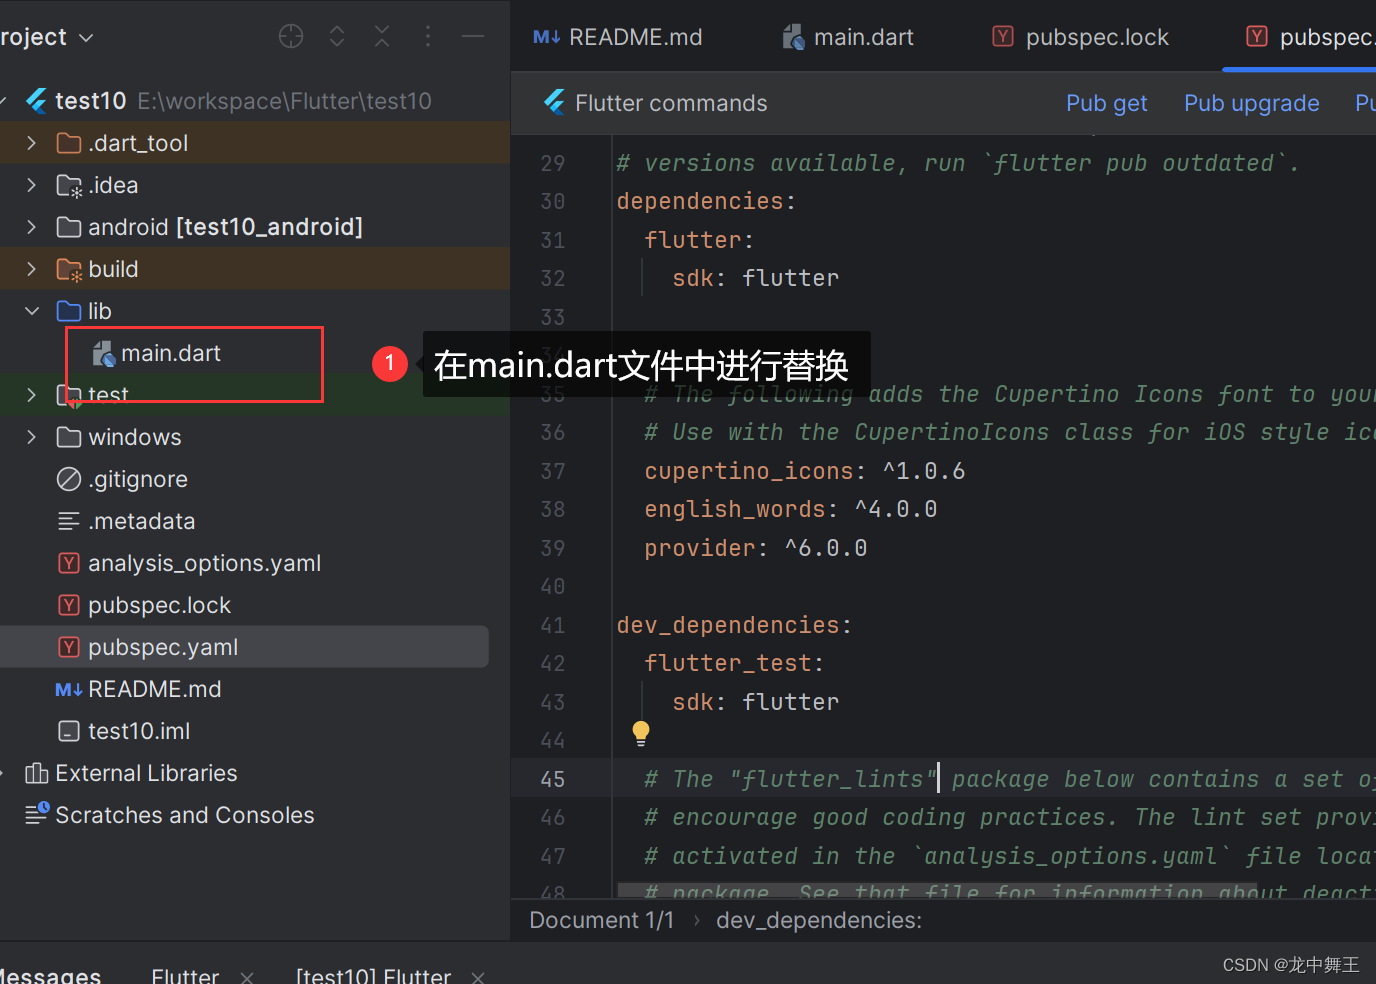Viewport: 1376px width, 984px height.
Task: Click the yellow lightbulb intention icon
Action: [x=641, y=733]
